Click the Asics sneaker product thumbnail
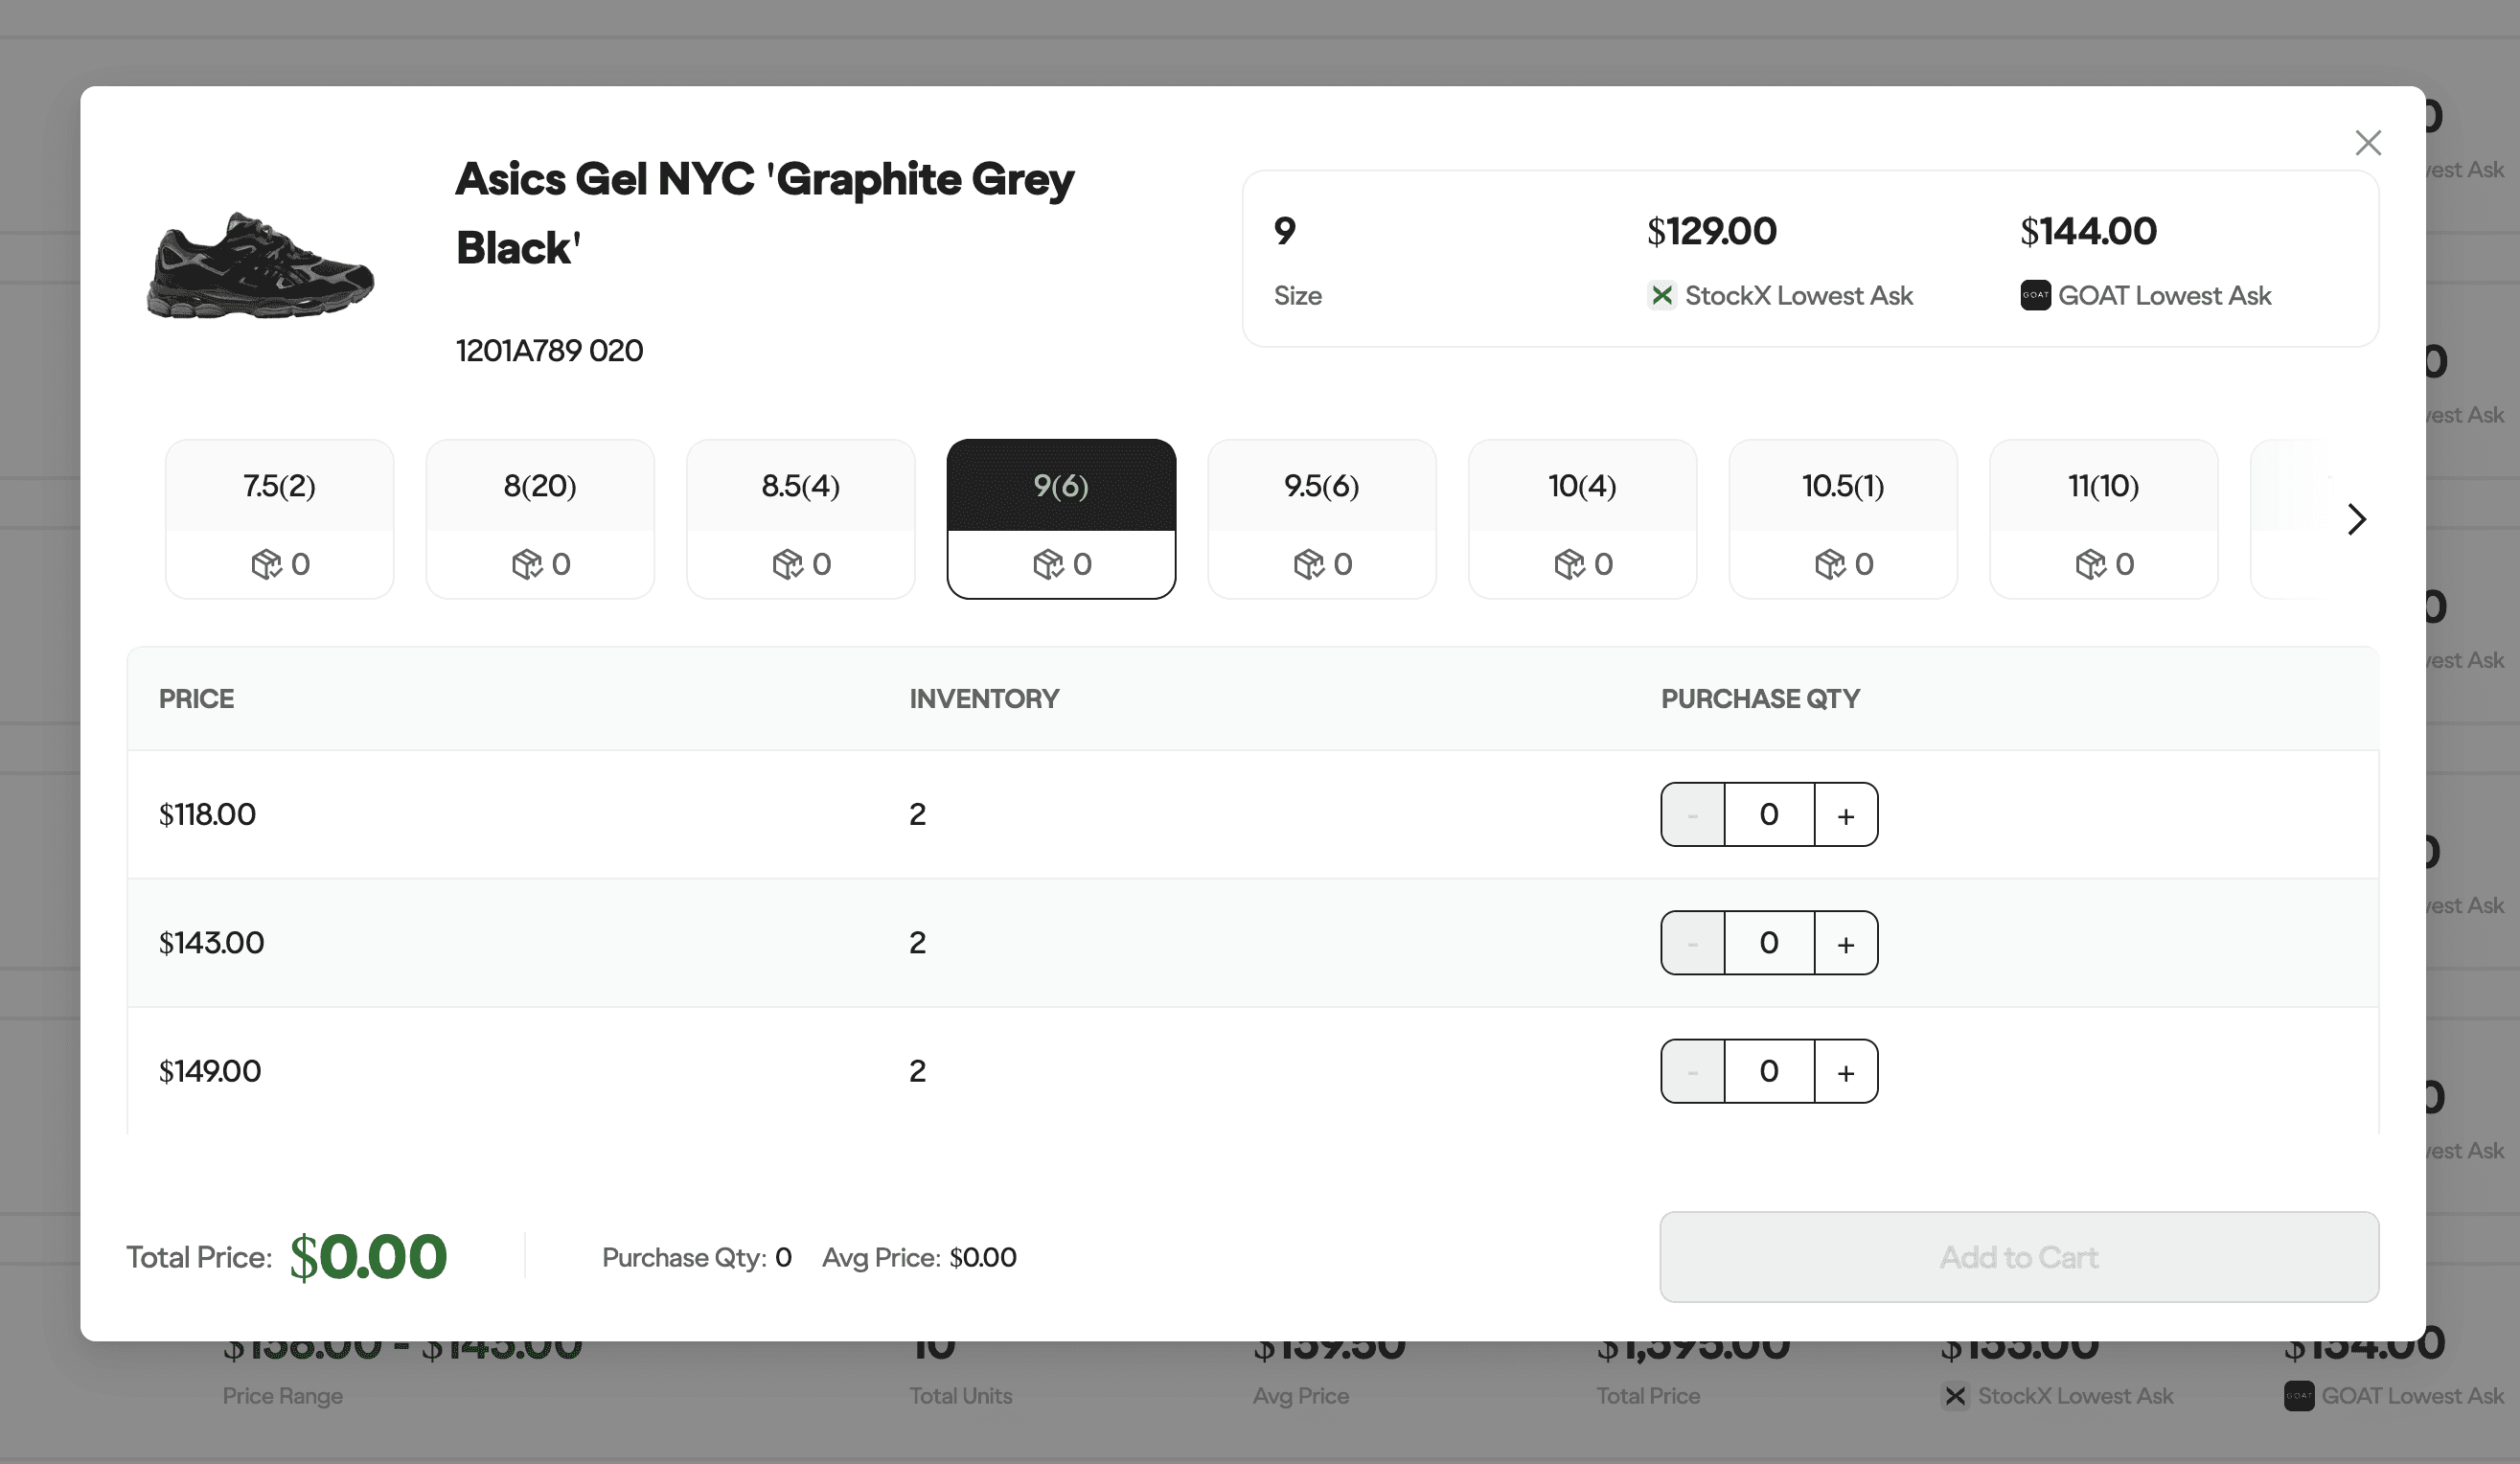The width and height of the screenshot is (2520, 1464). click(x=260, y=266)
